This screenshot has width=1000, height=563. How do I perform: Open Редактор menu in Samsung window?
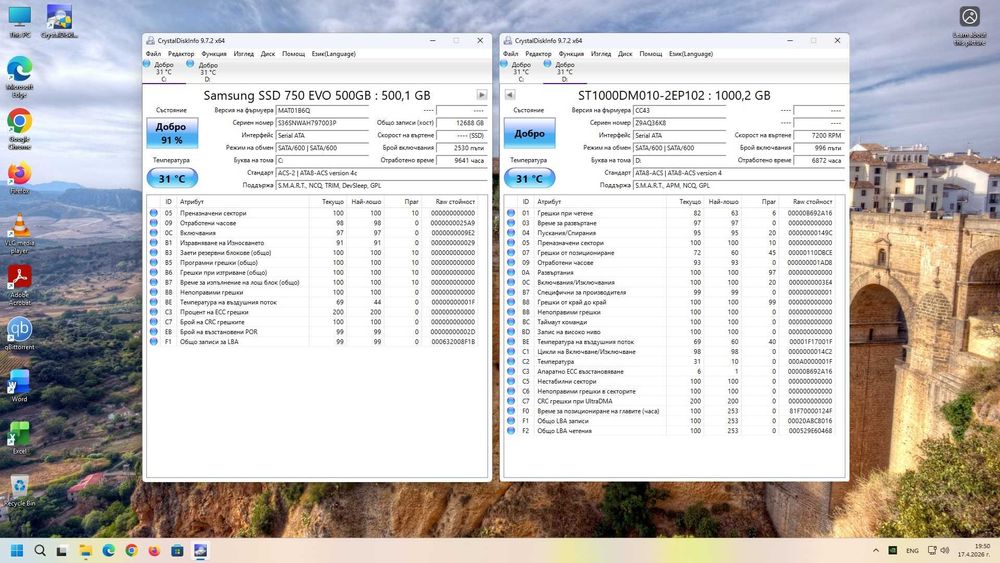click(x=181, y=54)
